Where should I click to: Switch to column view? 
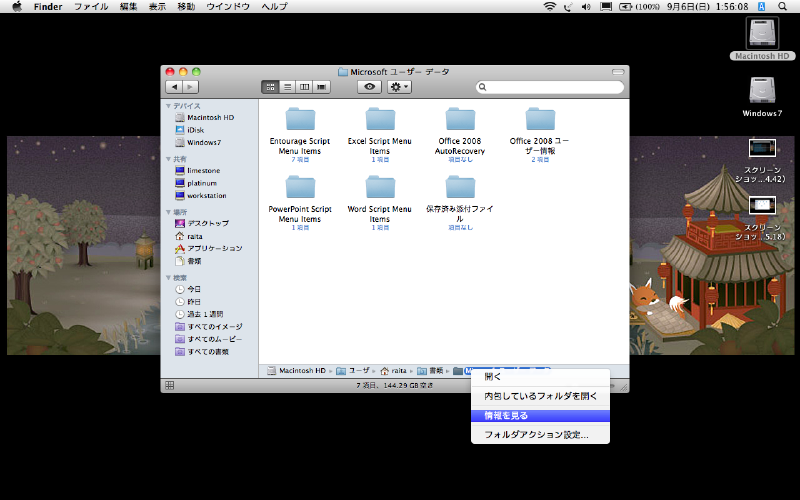[305, 87]
